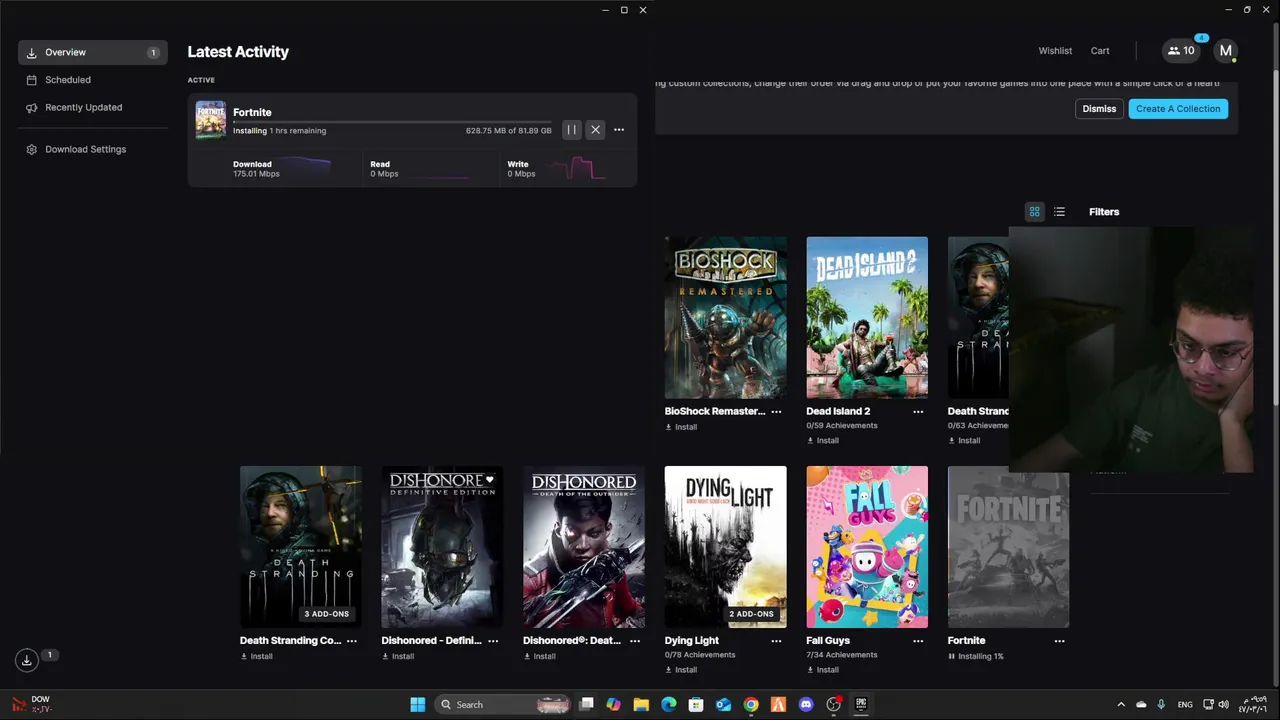Install Dishonored®: Death of the Outsider
1280x720 pixels.
[539, 657]
